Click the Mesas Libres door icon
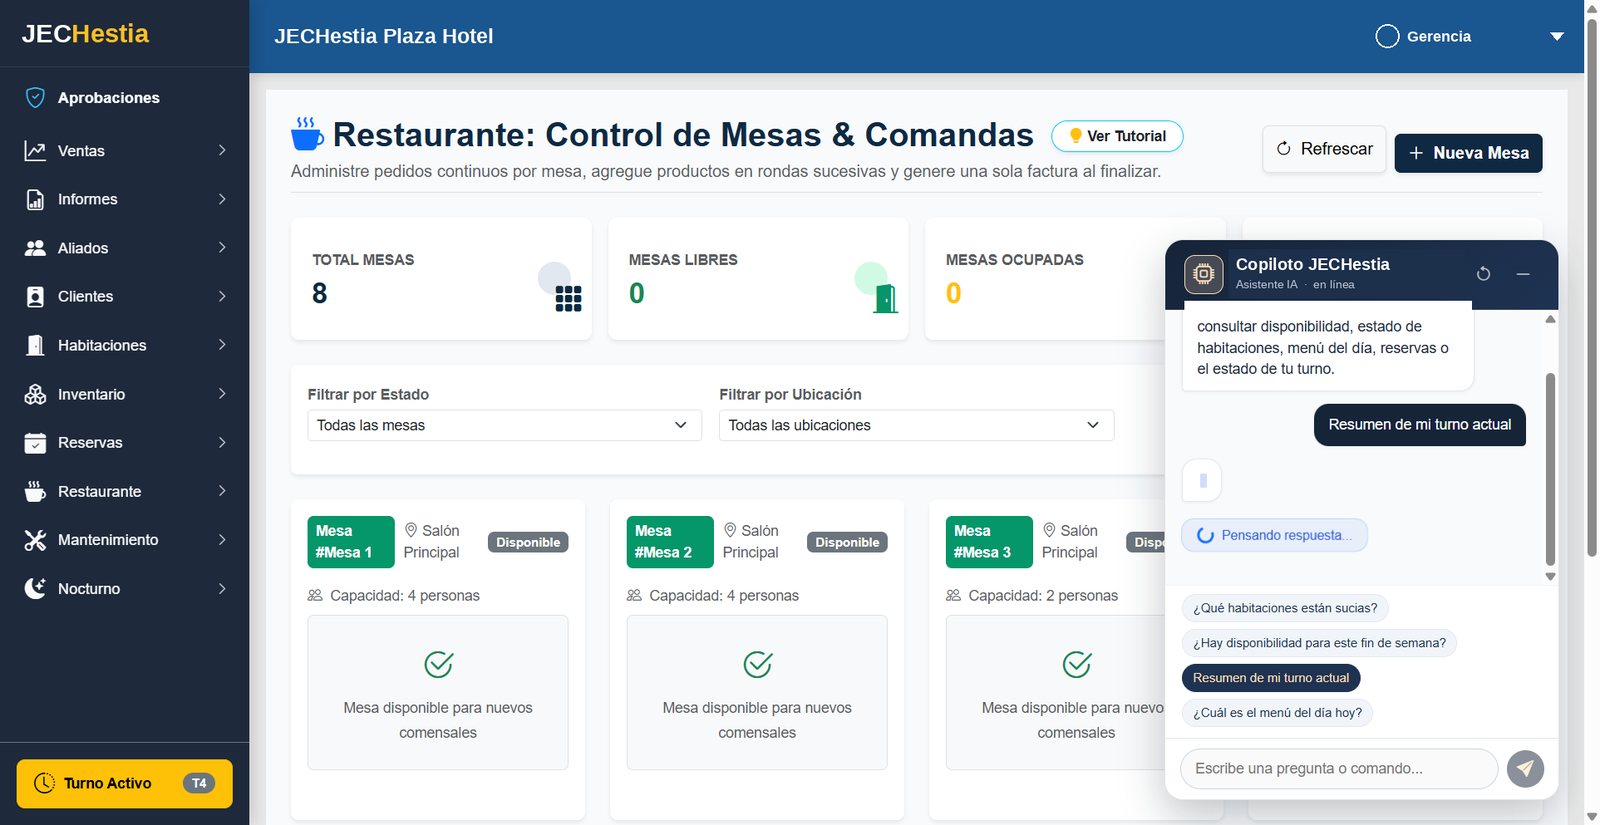The width and height of the screenshot is (1600, 825). point(885,298)
